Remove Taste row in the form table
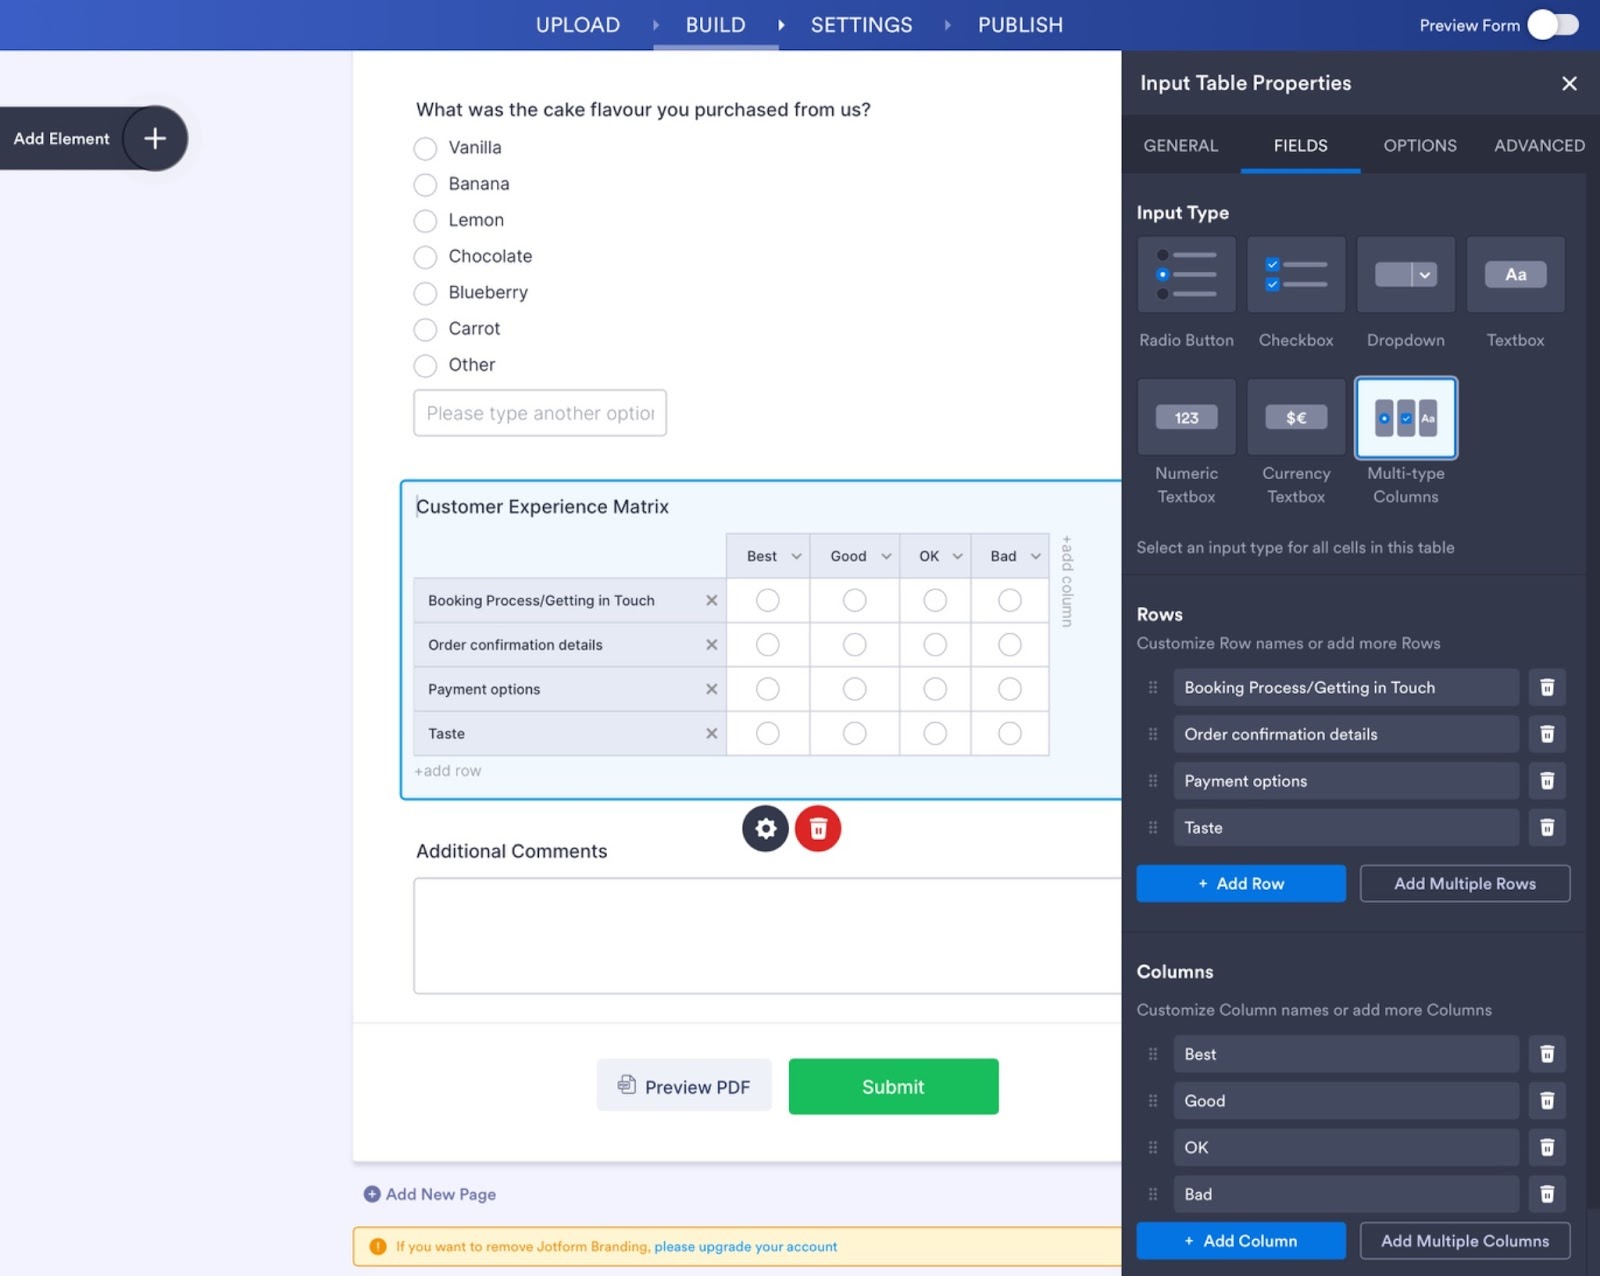 pos(712,733)
